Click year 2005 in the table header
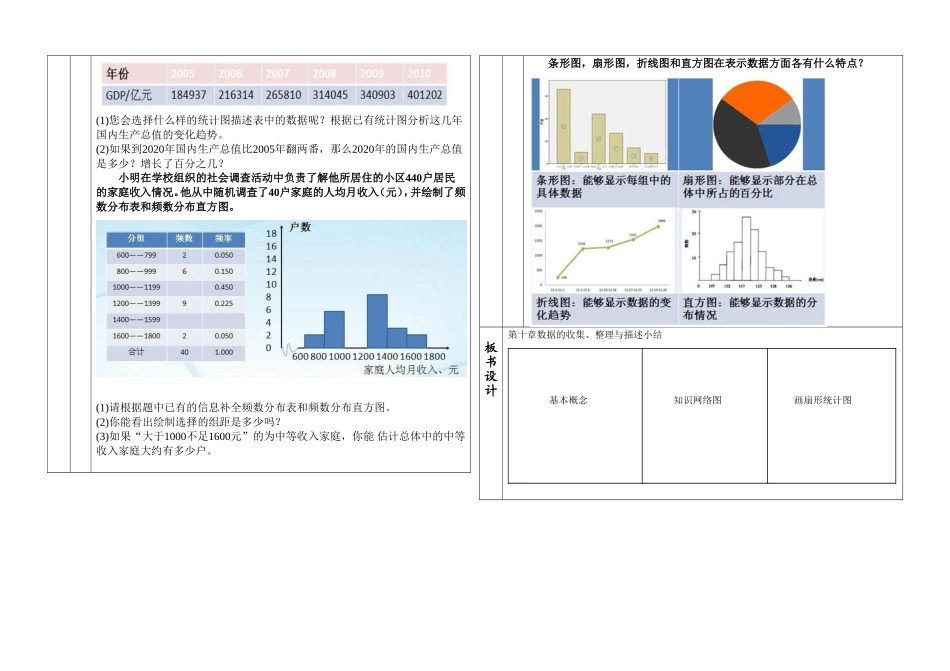 (x=182, y=74)
